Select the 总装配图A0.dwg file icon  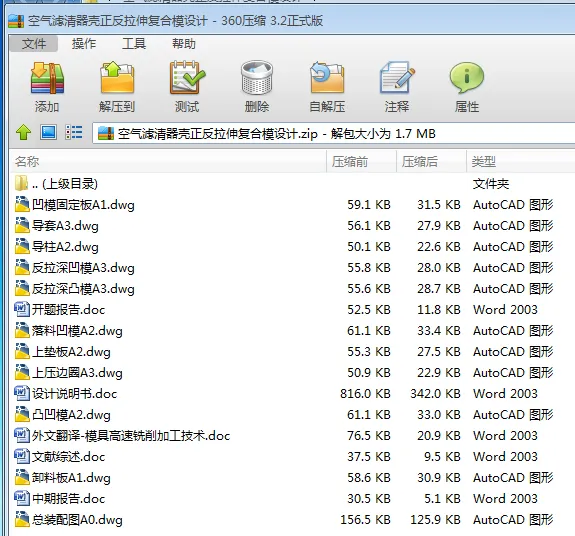[x=22, y=520]
